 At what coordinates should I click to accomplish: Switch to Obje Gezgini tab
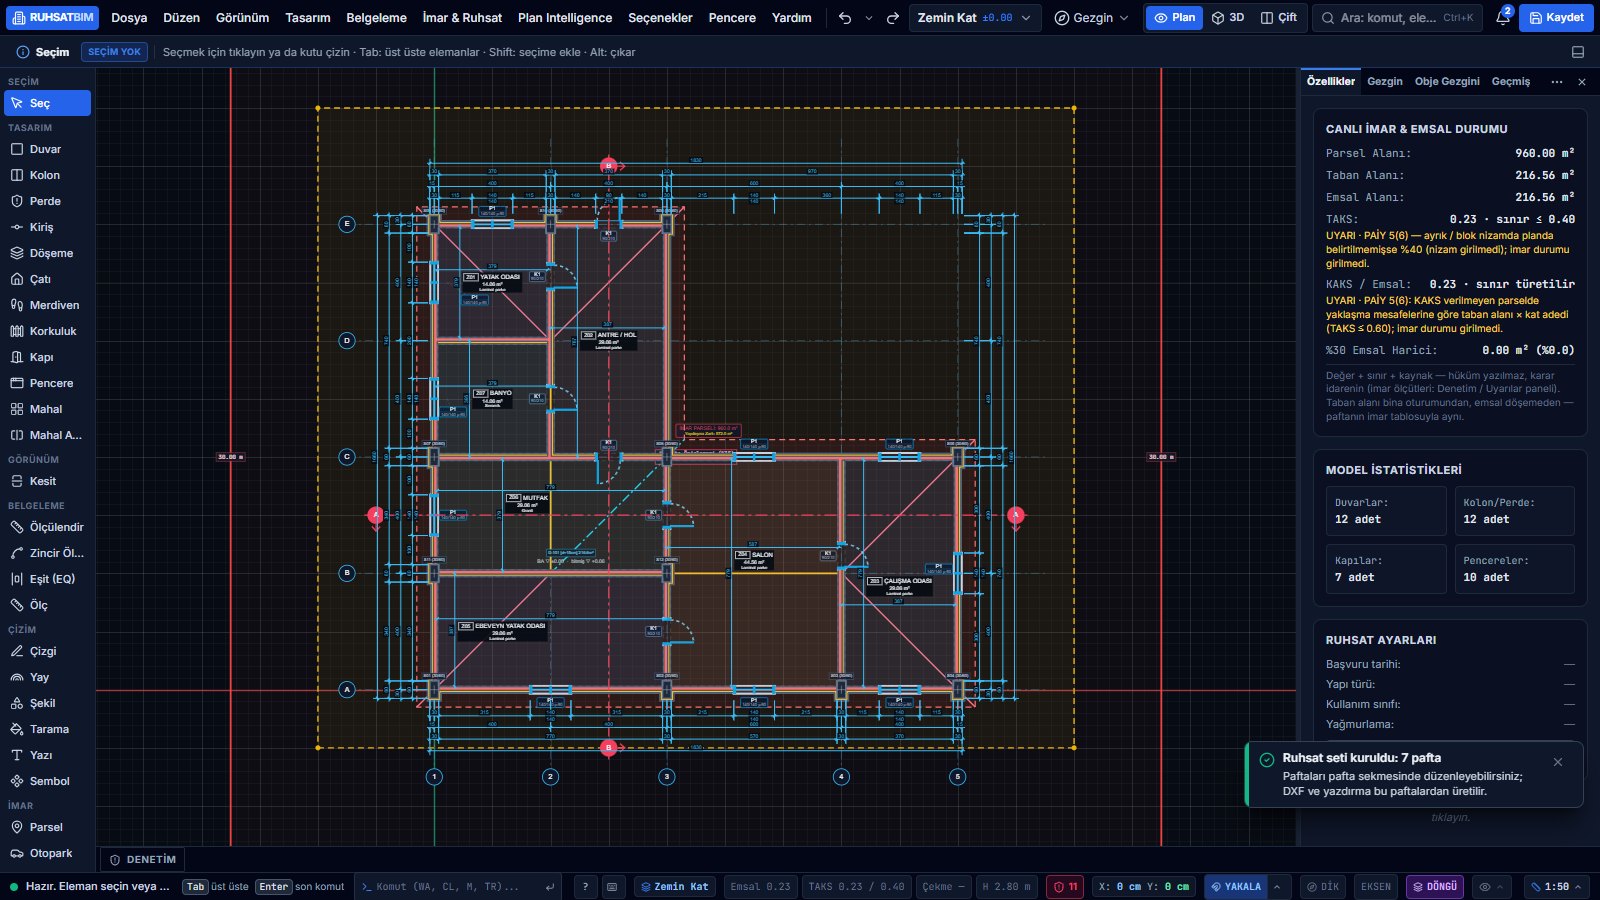1447,82
